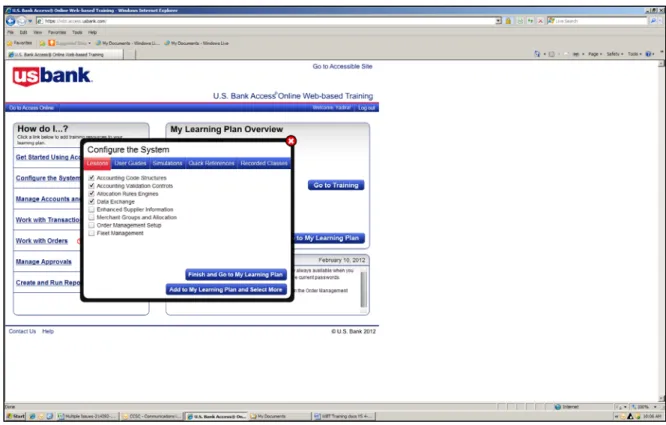Click the Live Search magnifier icon
This screenshot has width=666, height=425.
click(x=653, y=21)
